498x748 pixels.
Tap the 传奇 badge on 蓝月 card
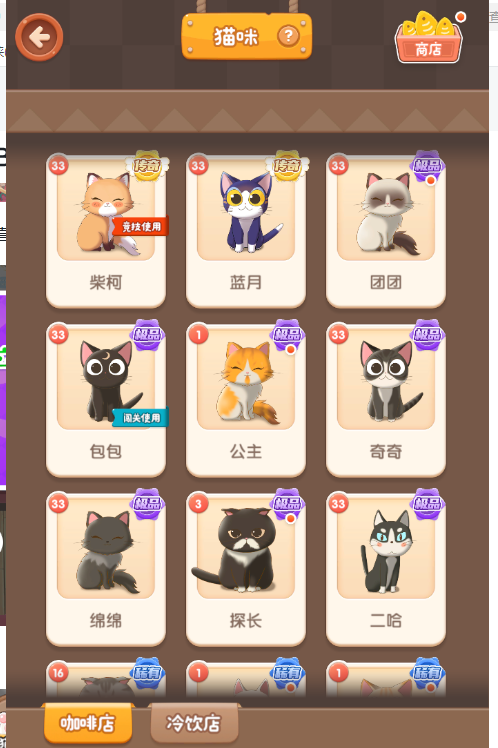click(x=287, y=165)
